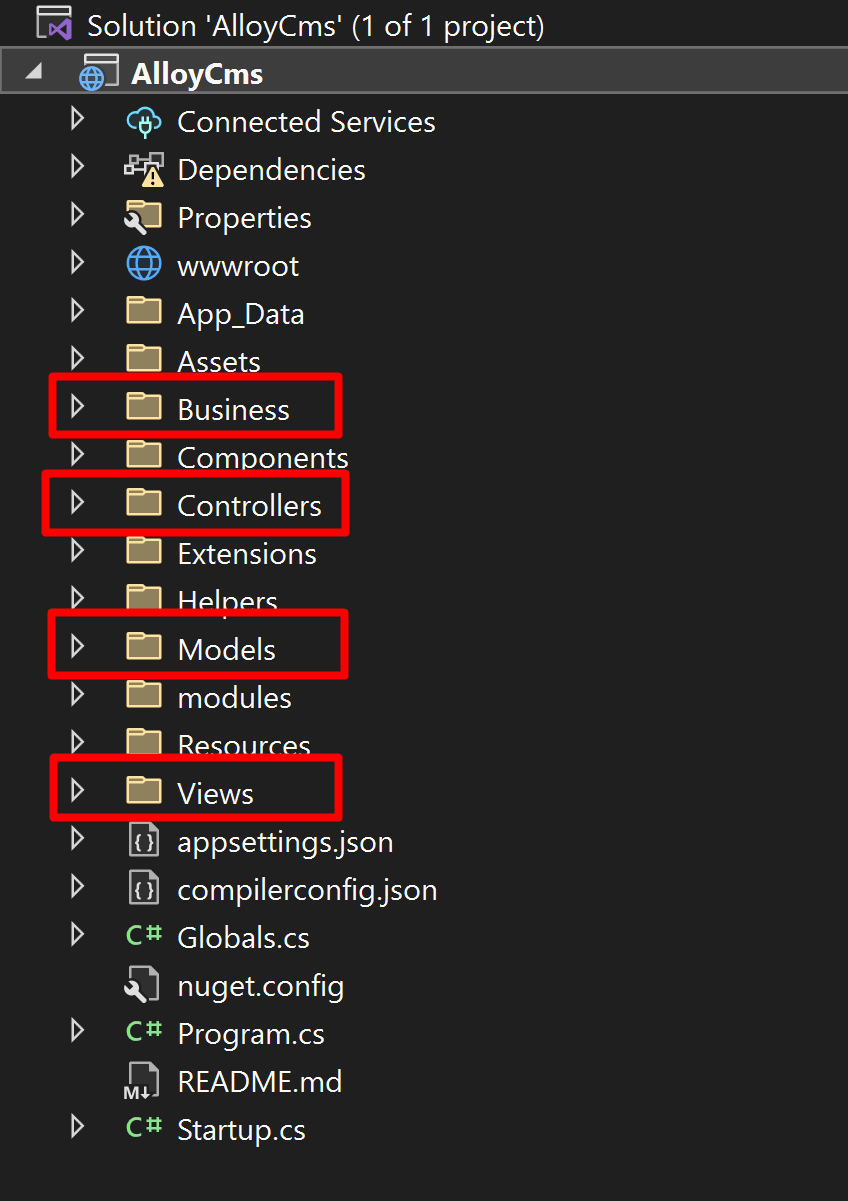Image resolution: width=848 pixels, height=1201 pixels.
Task: Click the appsettings.json braces file icon
Action: [144, 842]
